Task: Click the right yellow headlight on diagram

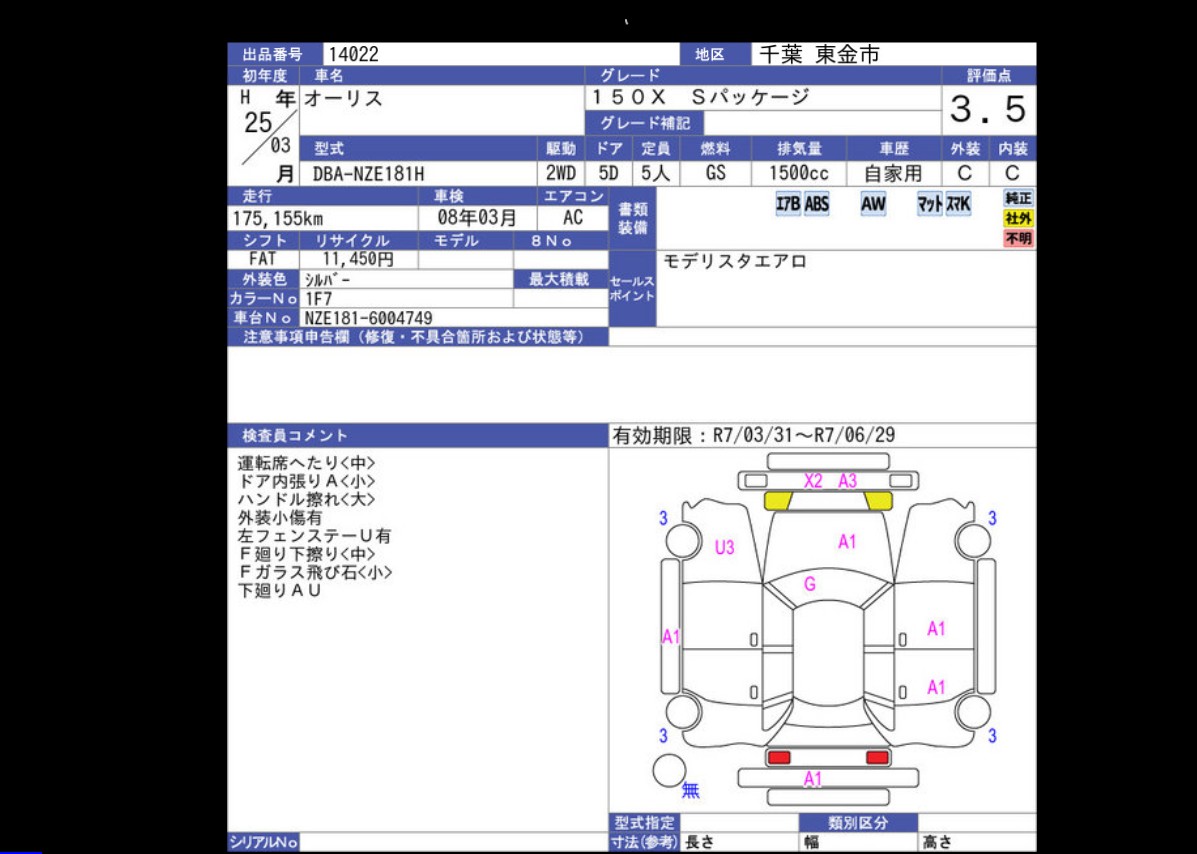Action: pyautogui.click(x=878, y=501)
